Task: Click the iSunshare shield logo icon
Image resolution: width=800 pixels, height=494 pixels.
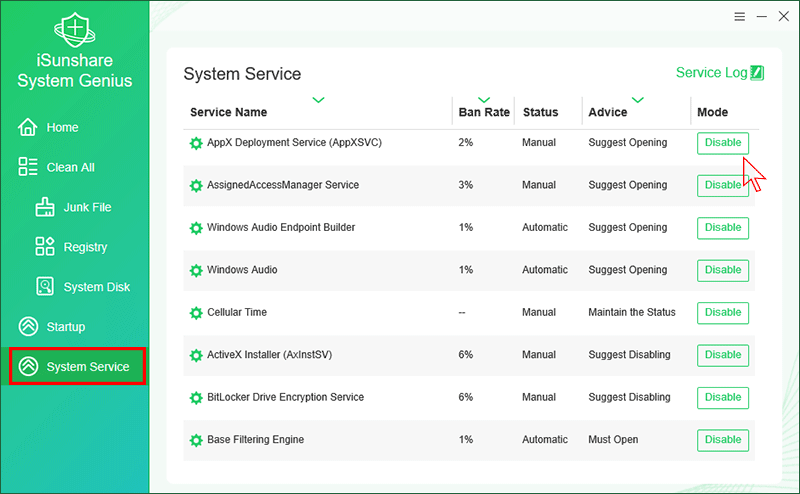Action: point(75,30)
